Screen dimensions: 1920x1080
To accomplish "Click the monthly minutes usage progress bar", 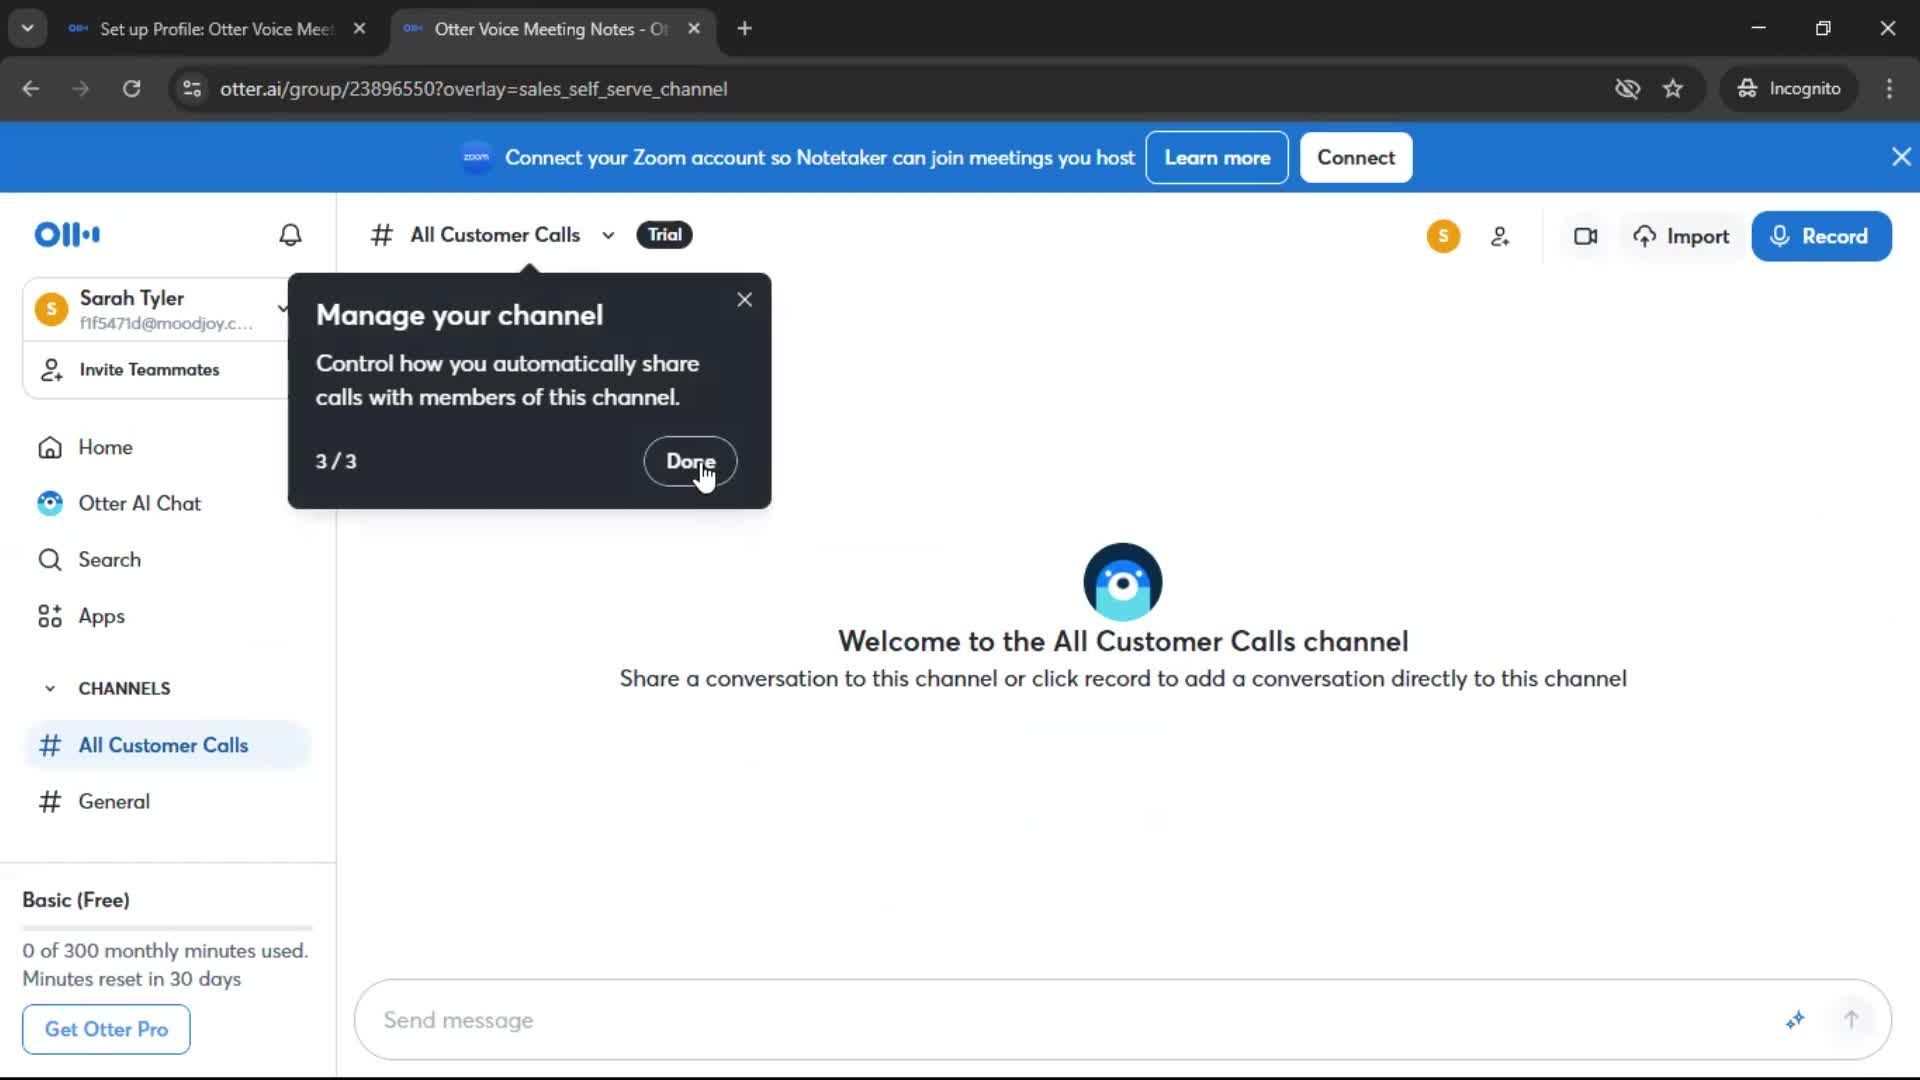I will pyautogui.click(x=167, y=928).
